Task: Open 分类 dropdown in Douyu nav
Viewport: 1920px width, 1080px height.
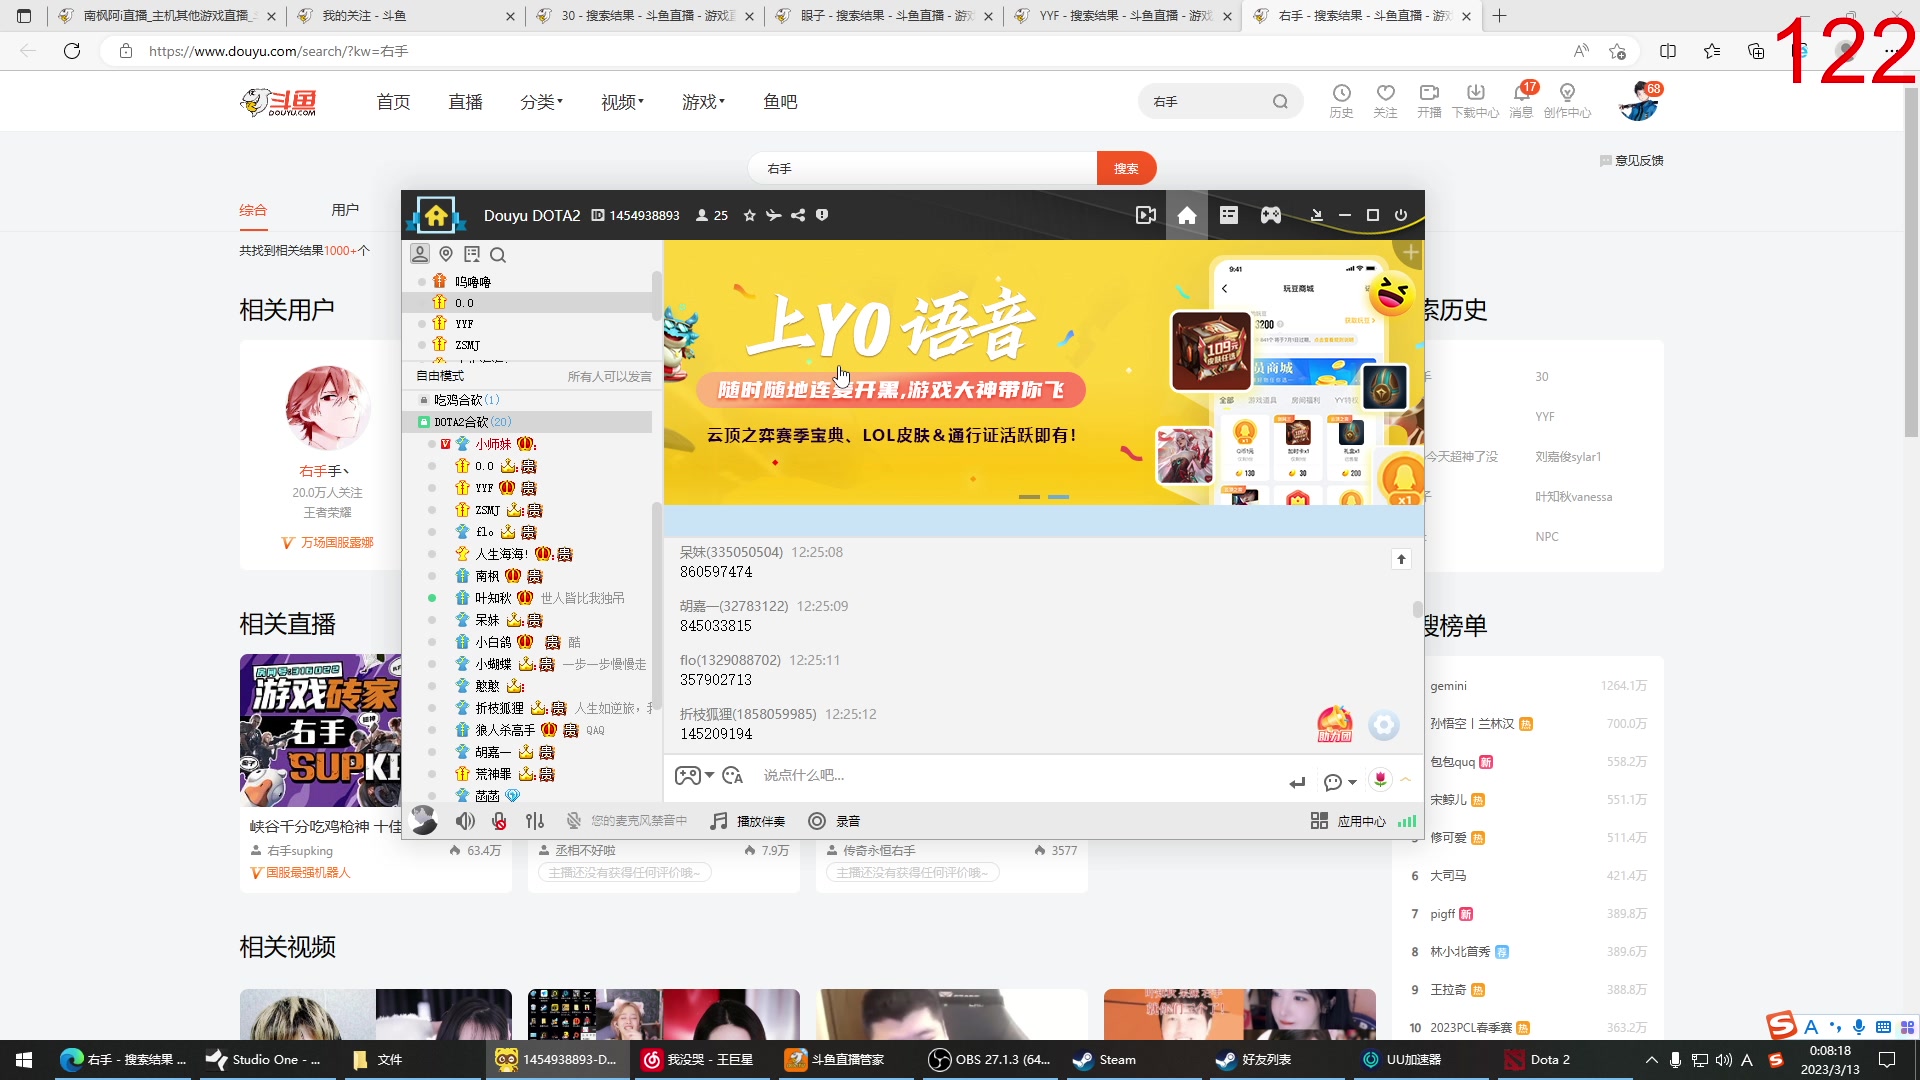Action: tap(541, 102)
